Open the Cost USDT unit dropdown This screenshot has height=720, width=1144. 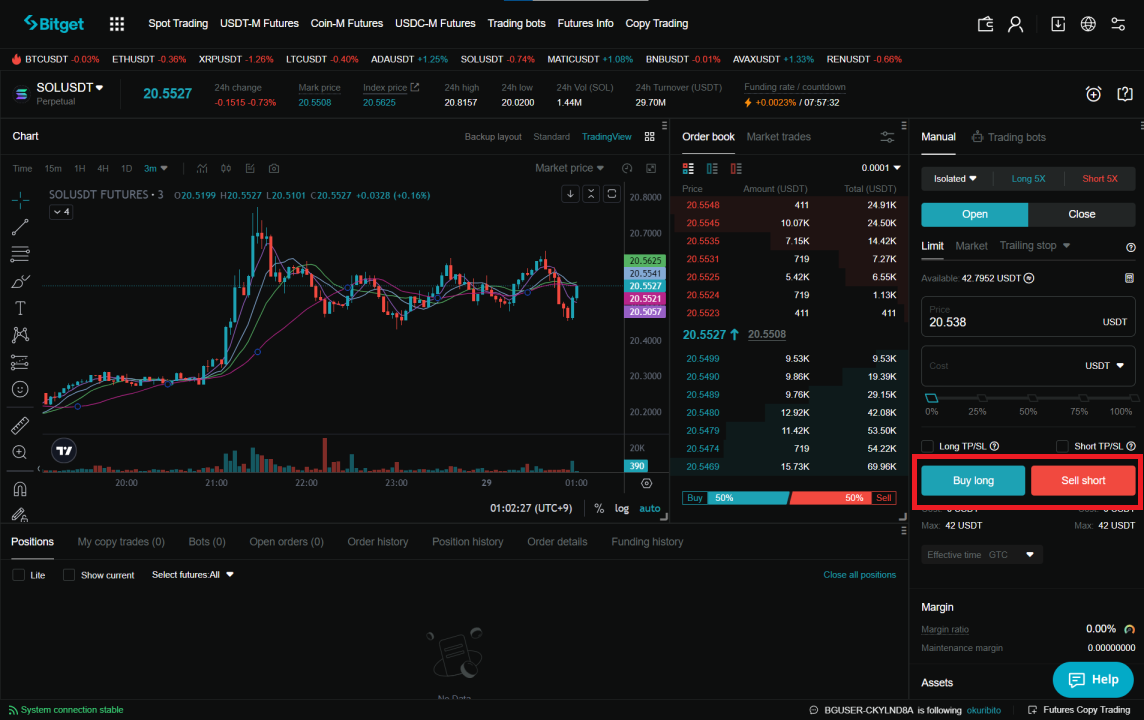[x=1105, y=365]
